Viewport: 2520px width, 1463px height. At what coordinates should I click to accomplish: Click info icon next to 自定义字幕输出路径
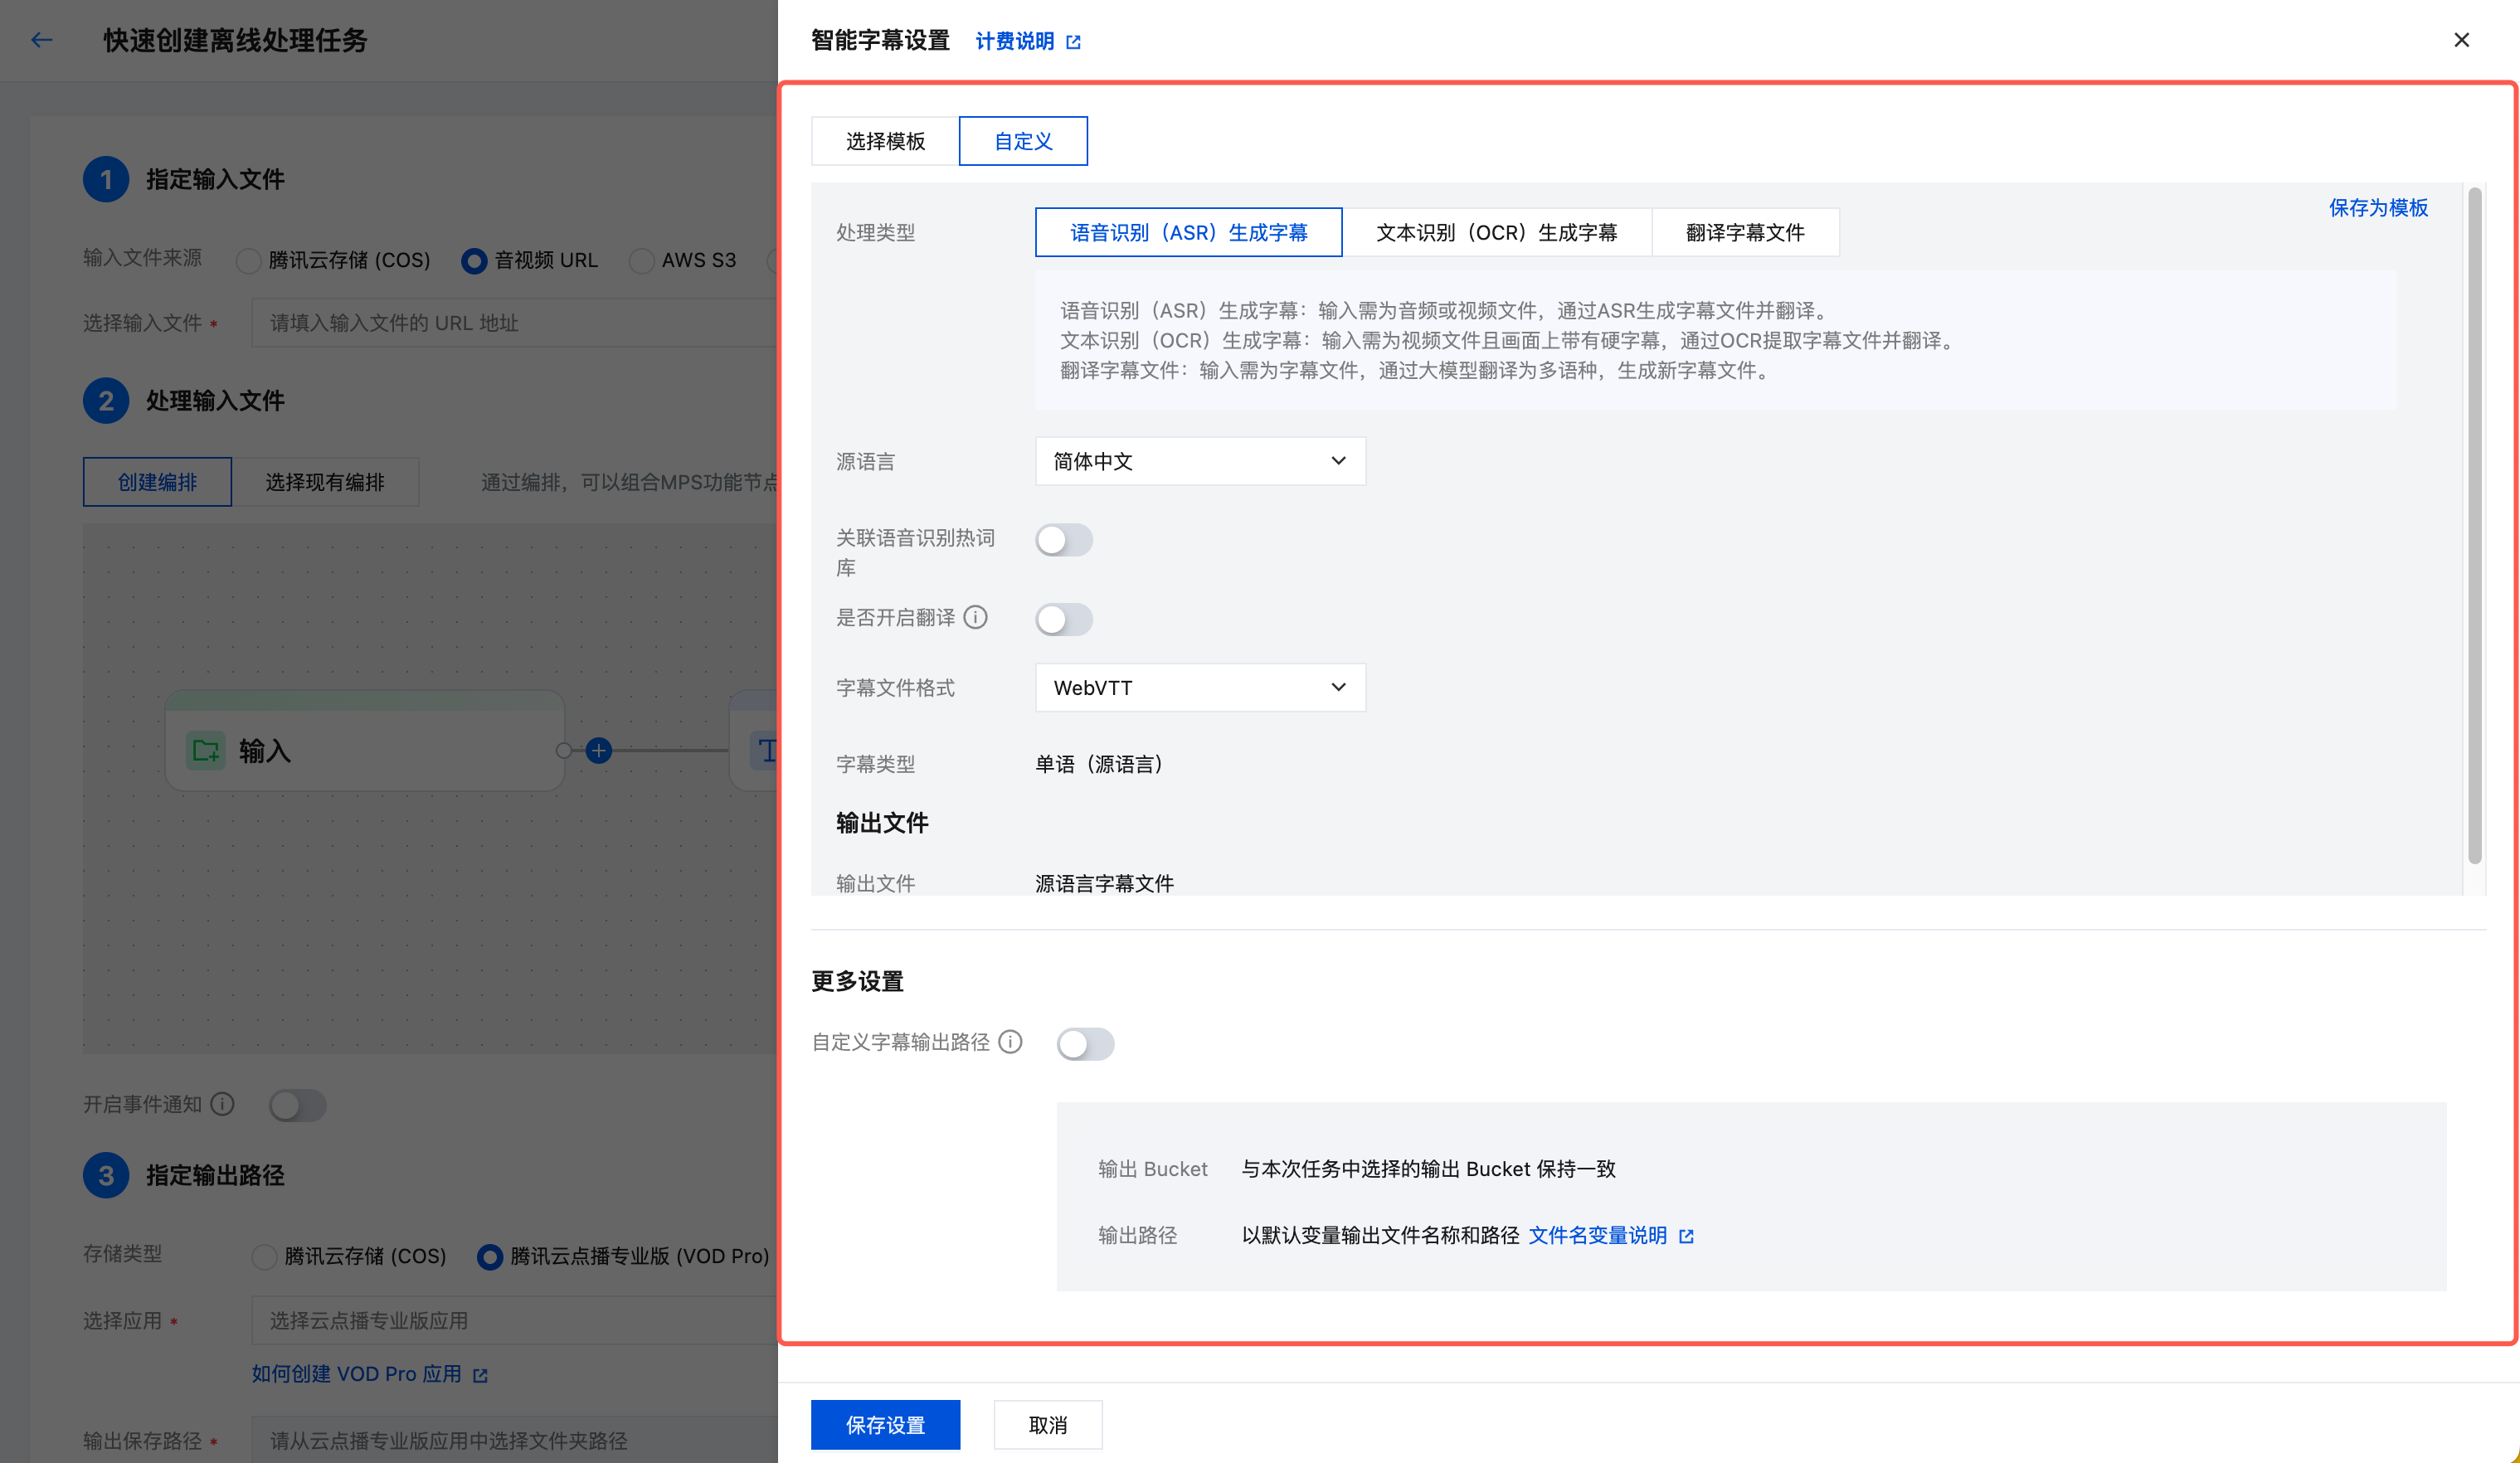[x=1011, y=1042]
